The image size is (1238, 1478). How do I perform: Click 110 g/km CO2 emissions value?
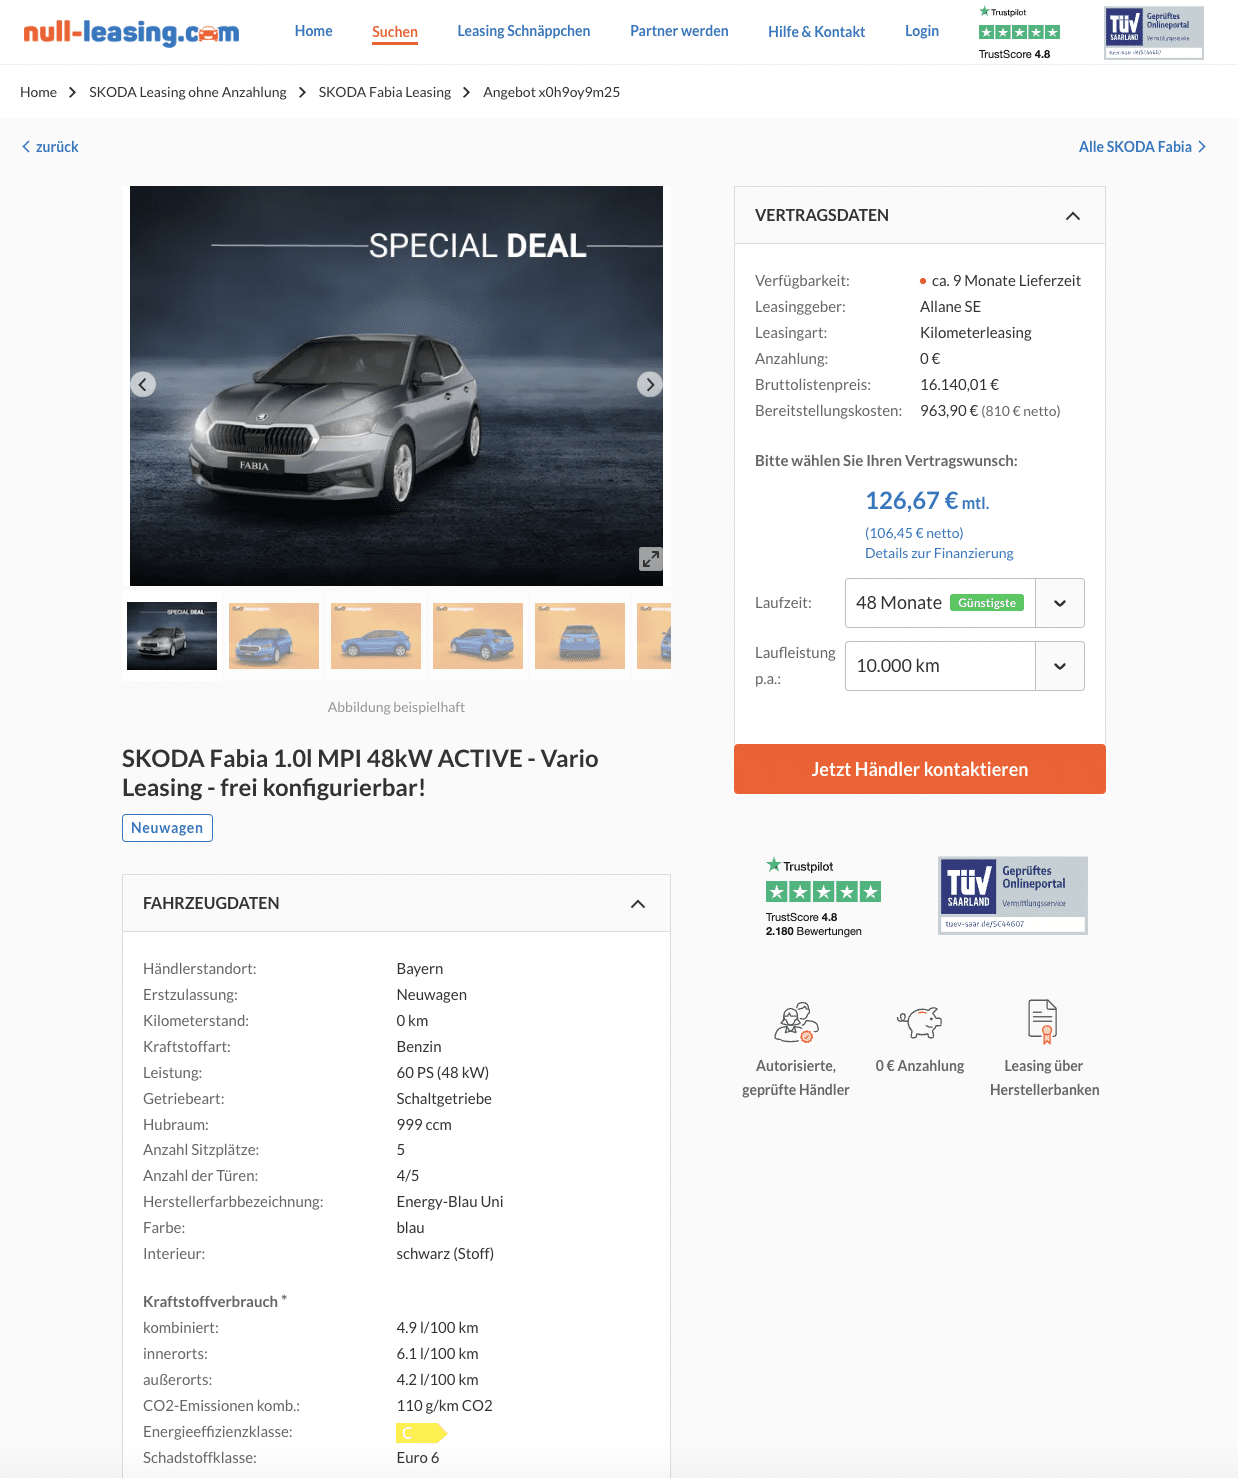click(444, 1406)
